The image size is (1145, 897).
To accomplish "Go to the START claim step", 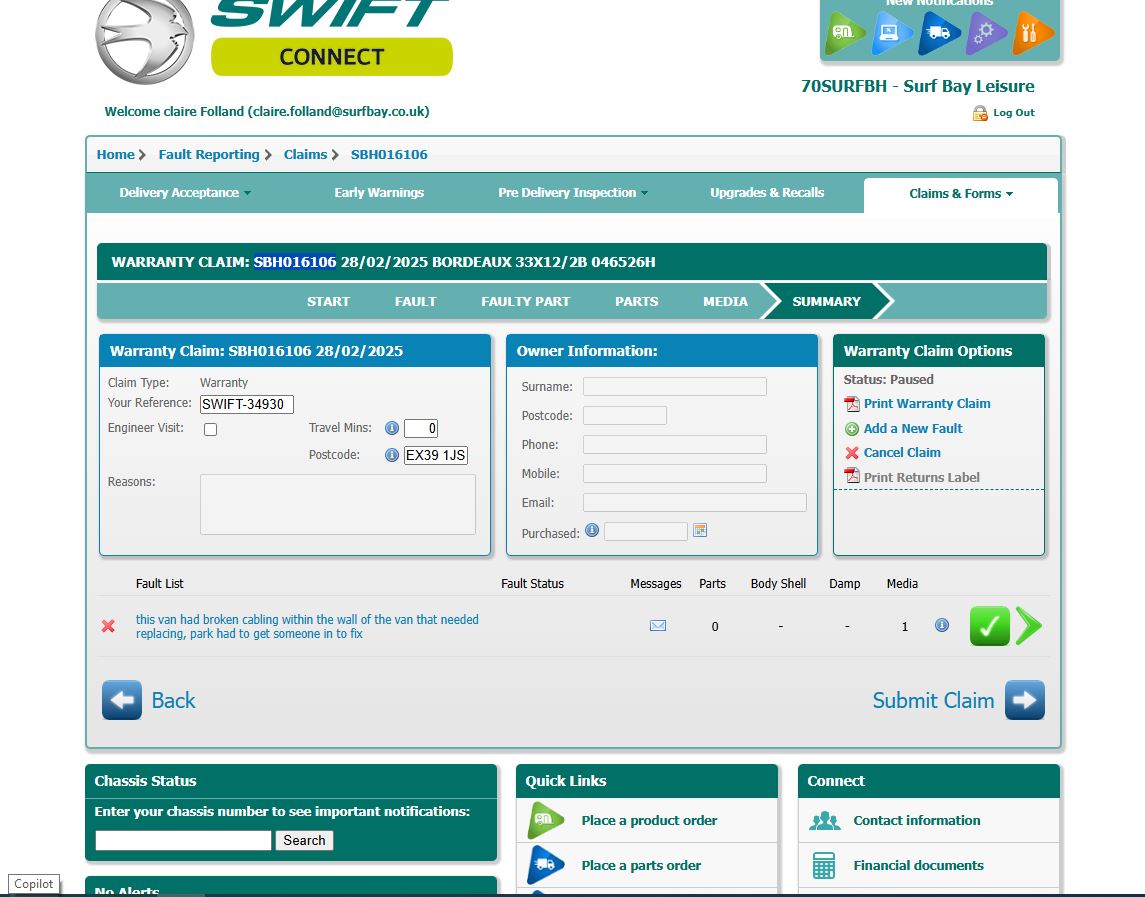I will click(x=328, y=302).
